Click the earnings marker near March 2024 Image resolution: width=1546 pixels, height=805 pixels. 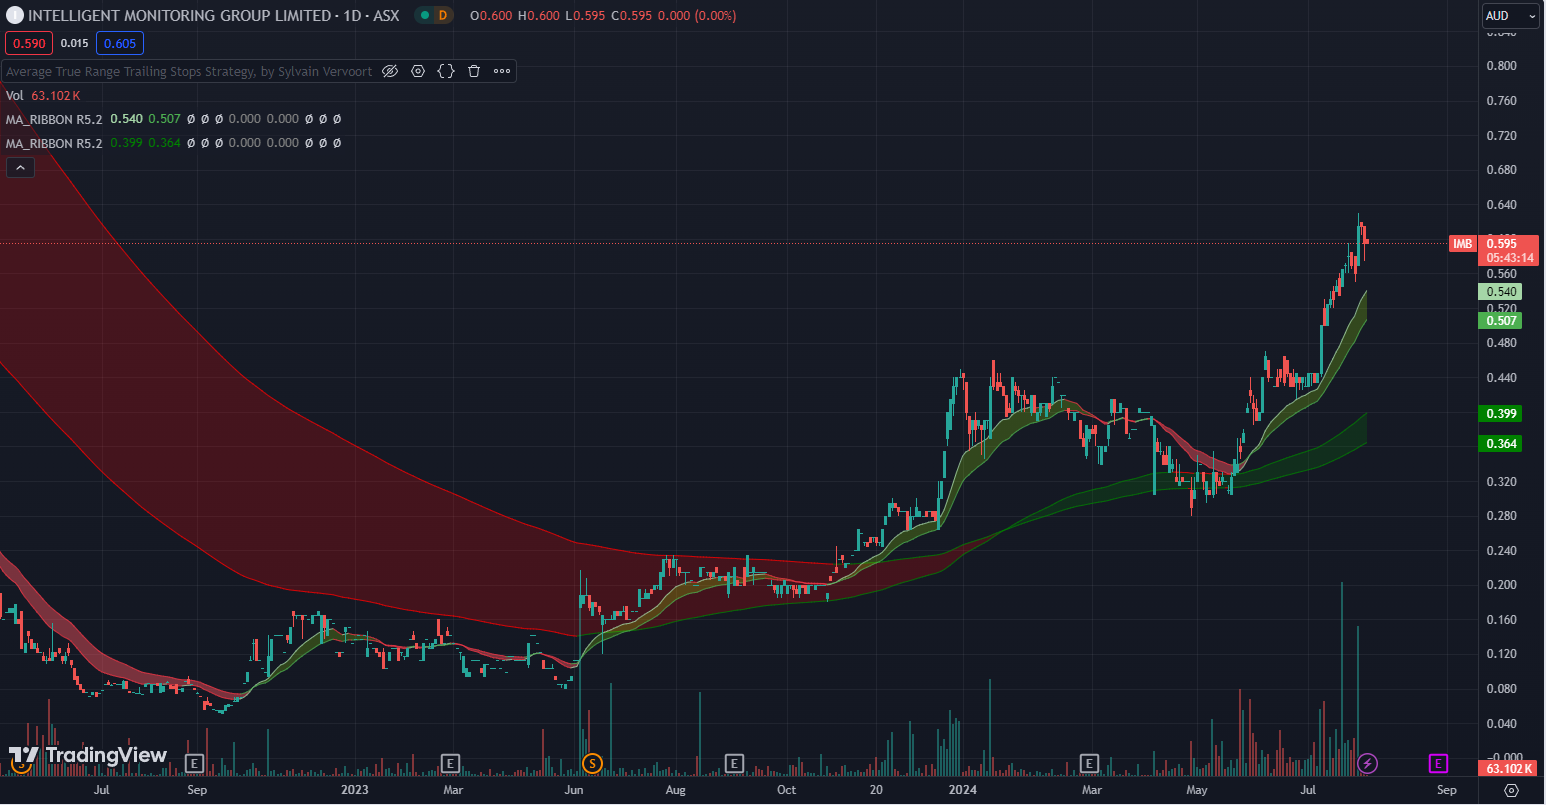tap(1089, 764)
